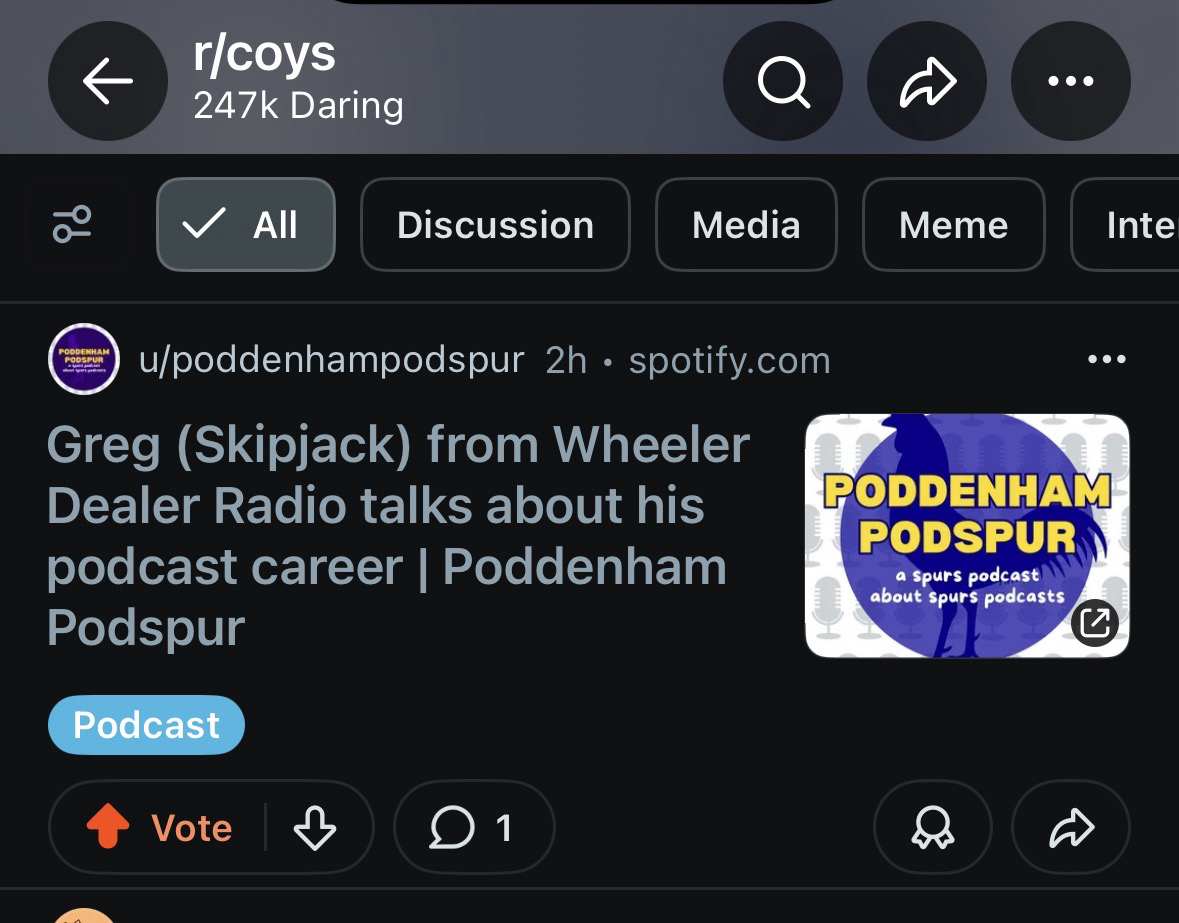Image resolution: width=1179 pixels, height=923 pixels.
Task: Downvote the Poddenham Podspur post
Action: pos(314,827)
